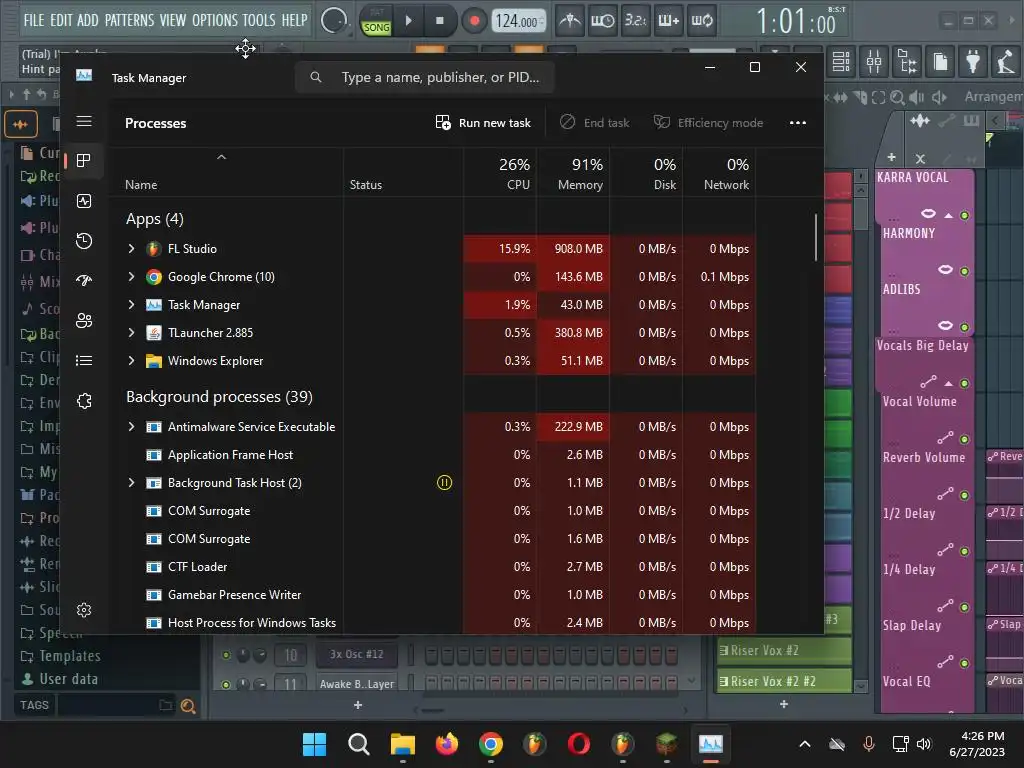Toggle mute on Vocals Big Delay track

click(965, 383)
